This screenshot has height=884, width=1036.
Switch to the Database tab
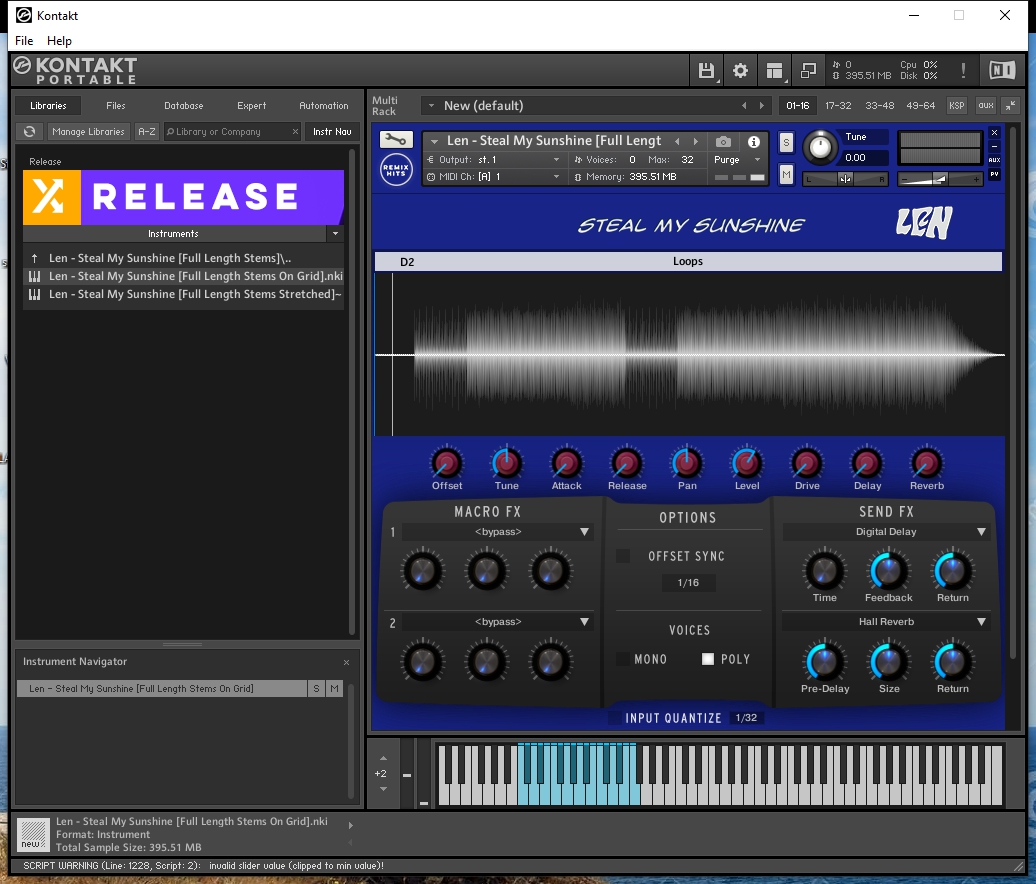coord(184,106)
